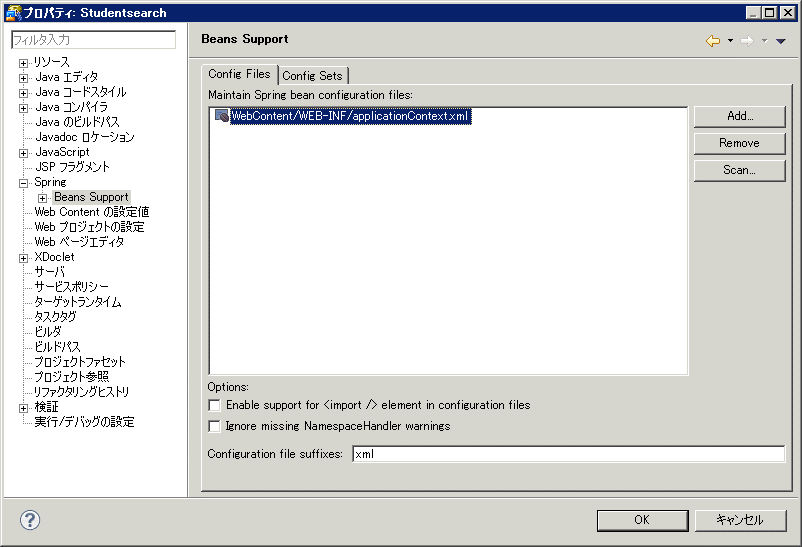
Task: Select Web Content の設定値 item
Action: pos(92,212)
